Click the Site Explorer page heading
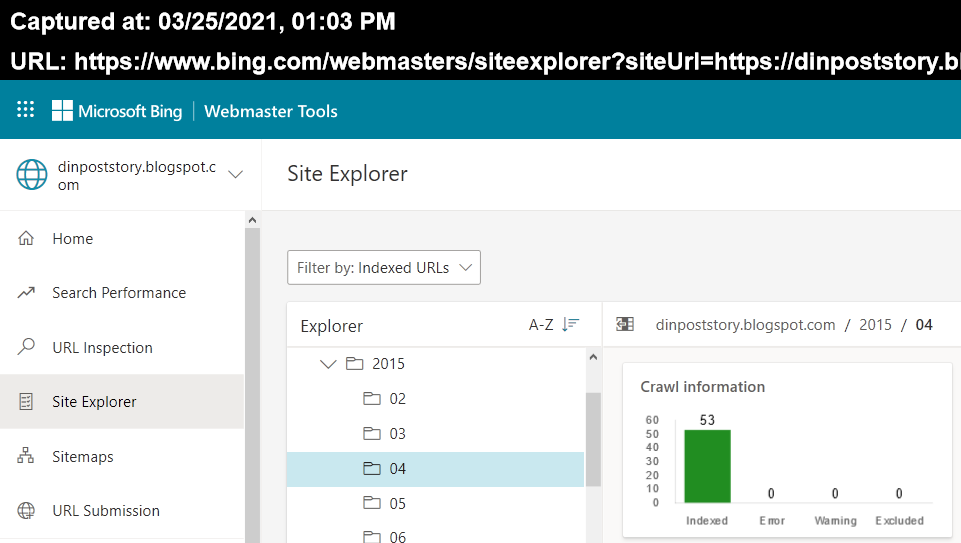The height and width of the screenshot is (543, 961). click(348, 174)
